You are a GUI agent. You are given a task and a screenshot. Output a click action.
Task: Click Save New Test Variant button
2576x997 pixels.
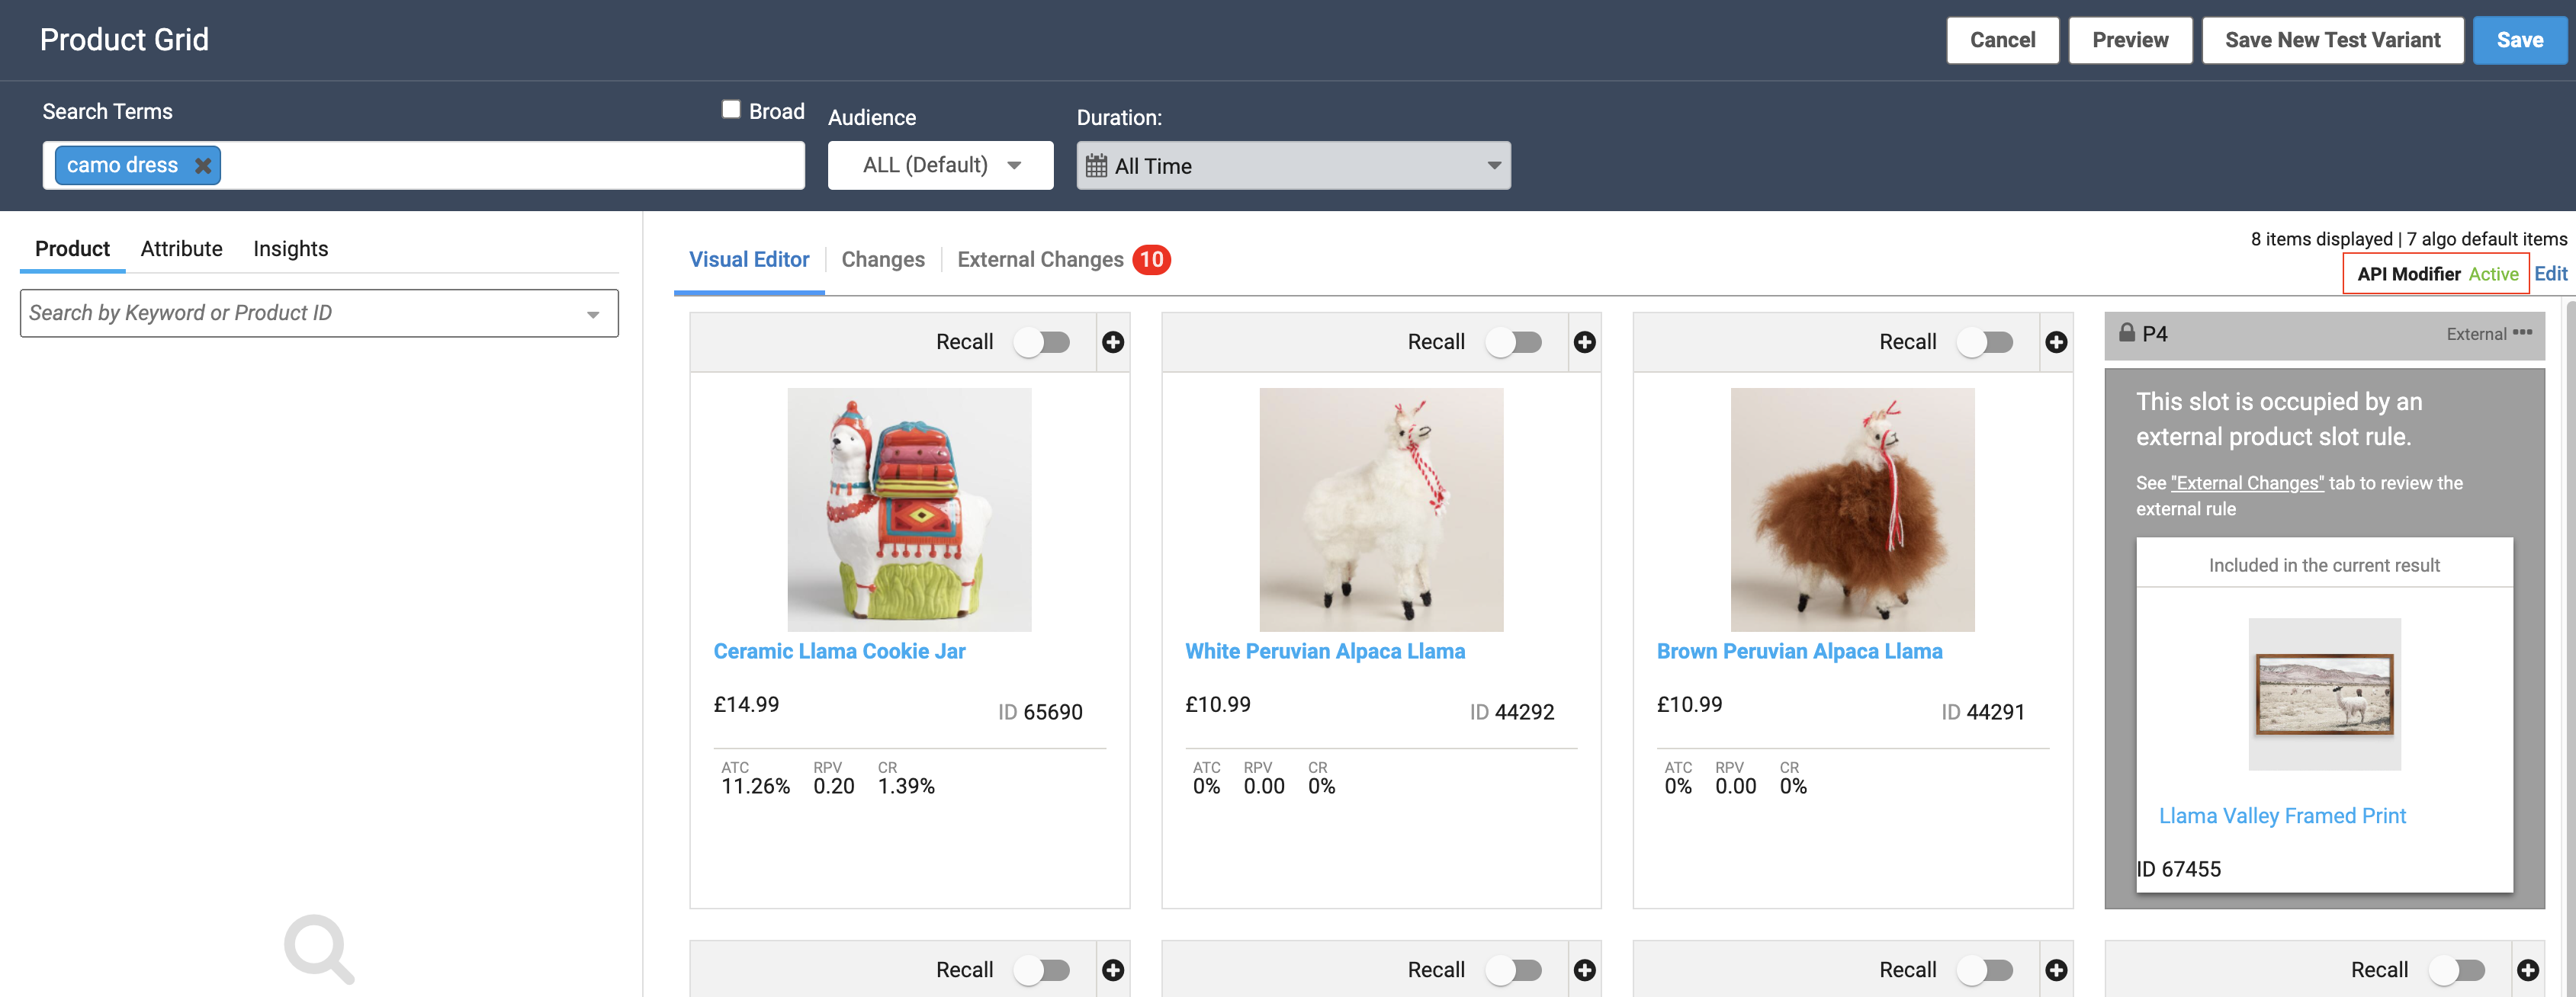click(x=2332, y=40)
